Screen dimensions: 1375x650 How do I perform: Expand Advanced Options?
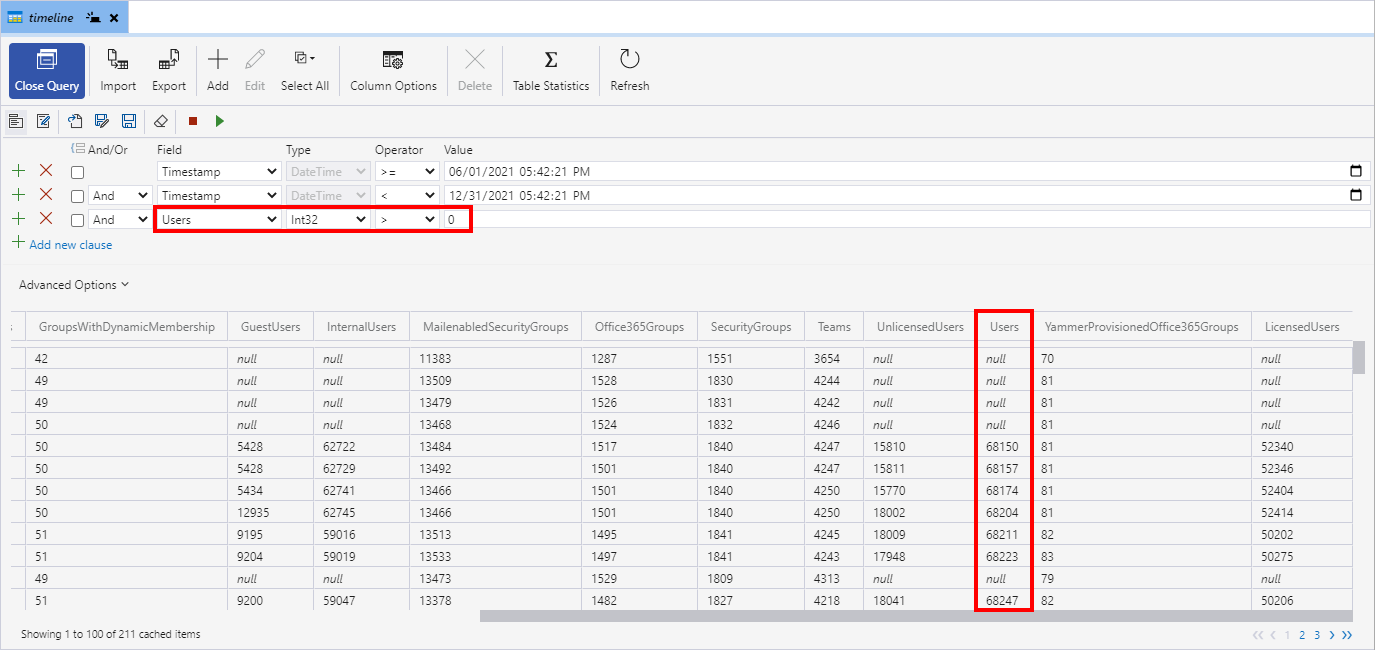tap(74, 285)
